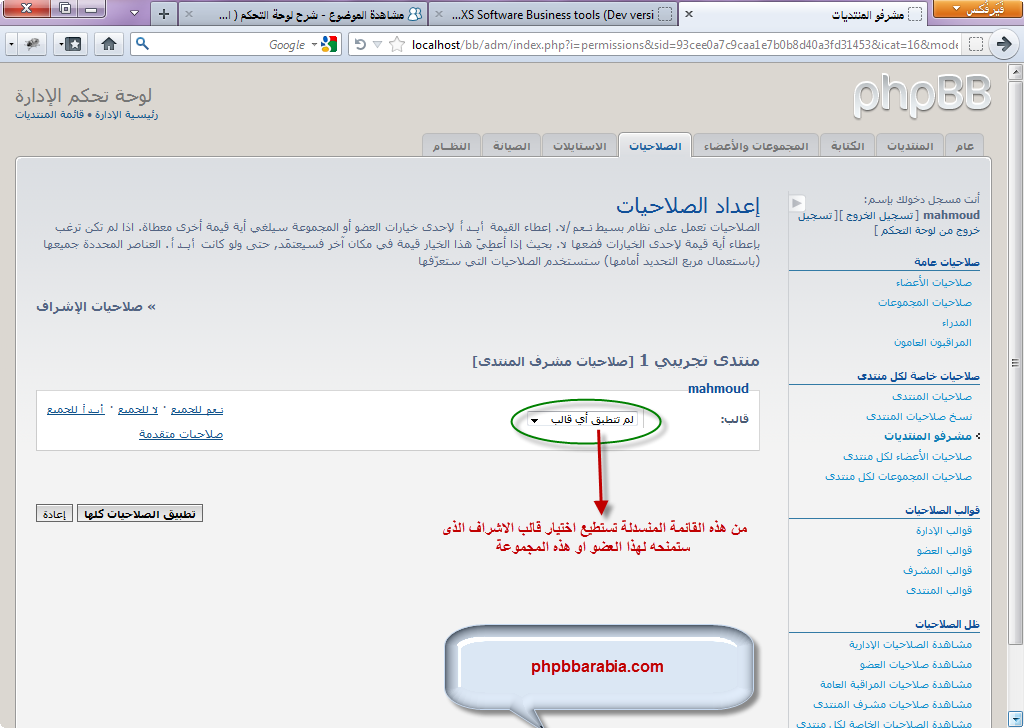Open the 'الاستايلات' admin tab
This screenshot has width=1024, height=728.
tap(579, 146)
